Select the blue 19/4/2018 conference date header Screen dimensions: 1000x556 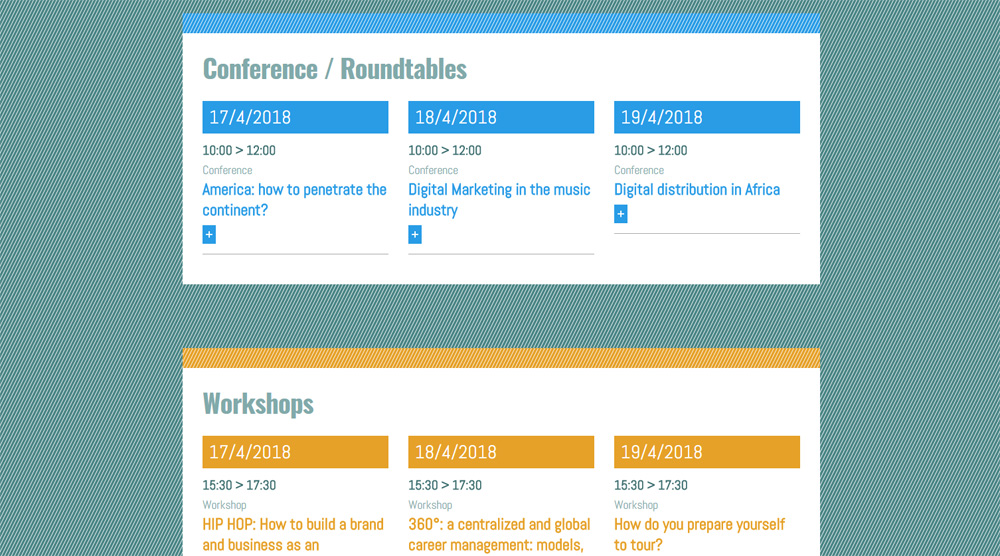[x=707, y=117]
